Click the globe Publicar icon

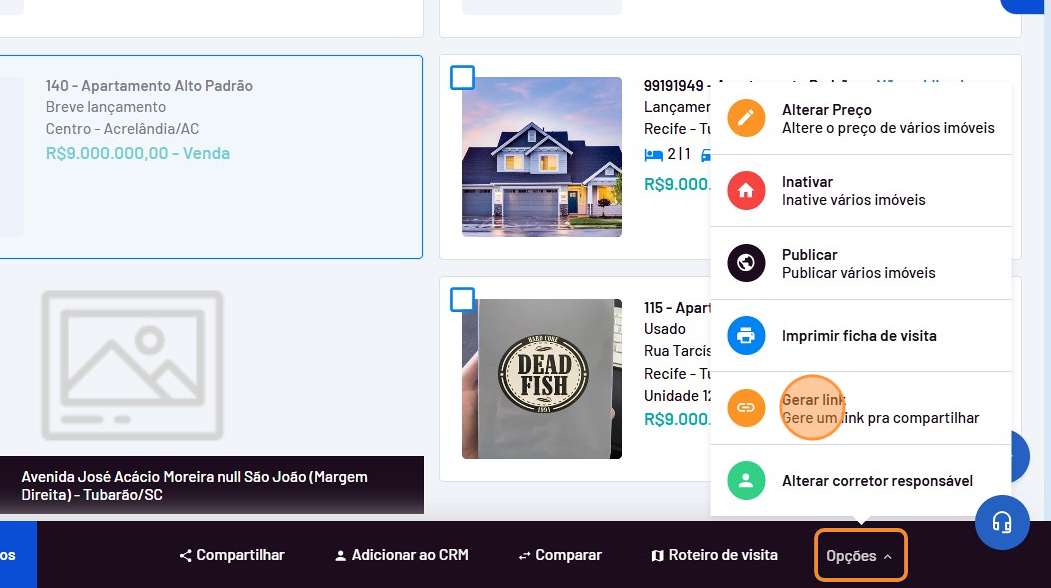746,263
